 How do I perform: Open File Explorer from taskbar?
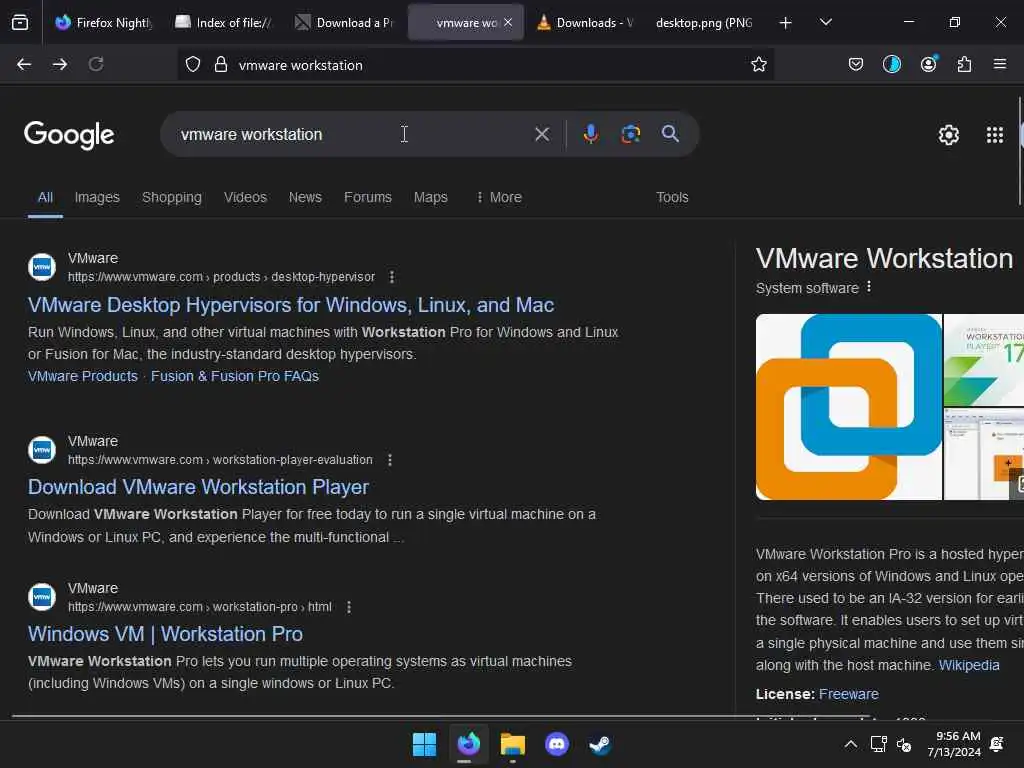513,744
